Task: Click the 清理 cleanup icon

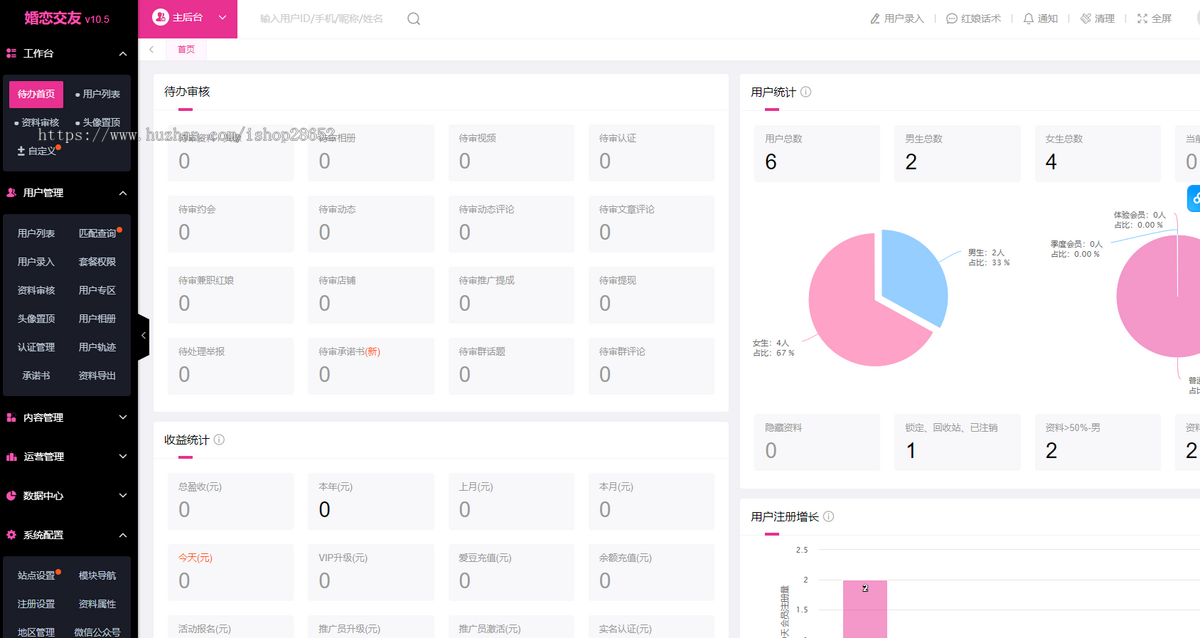Action: point(1085,19)
